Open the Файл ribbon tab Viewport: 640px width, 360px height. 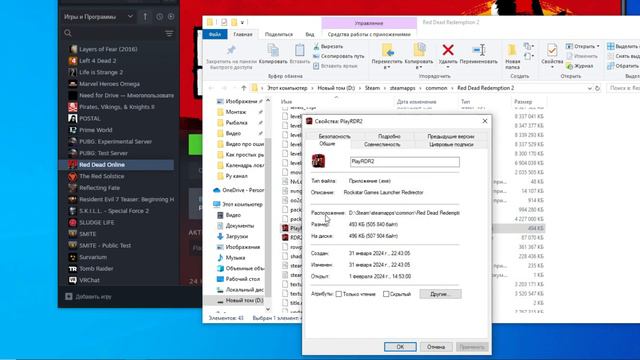(x=215, y=34)
